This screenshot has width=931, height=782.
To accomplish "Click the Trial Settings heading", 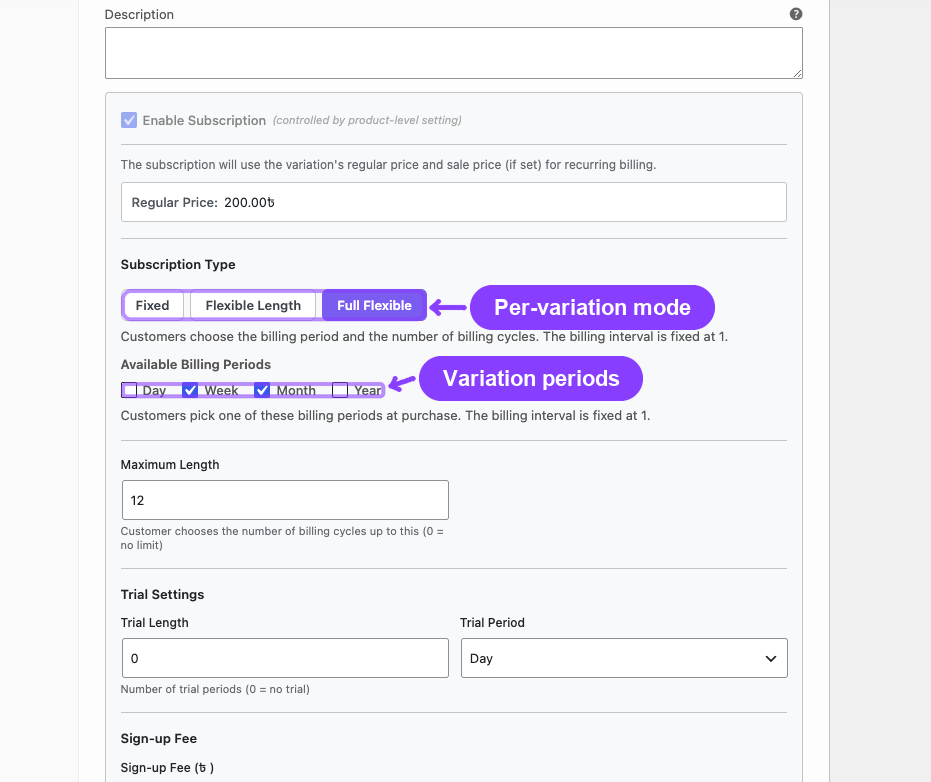I will point(162,594).
